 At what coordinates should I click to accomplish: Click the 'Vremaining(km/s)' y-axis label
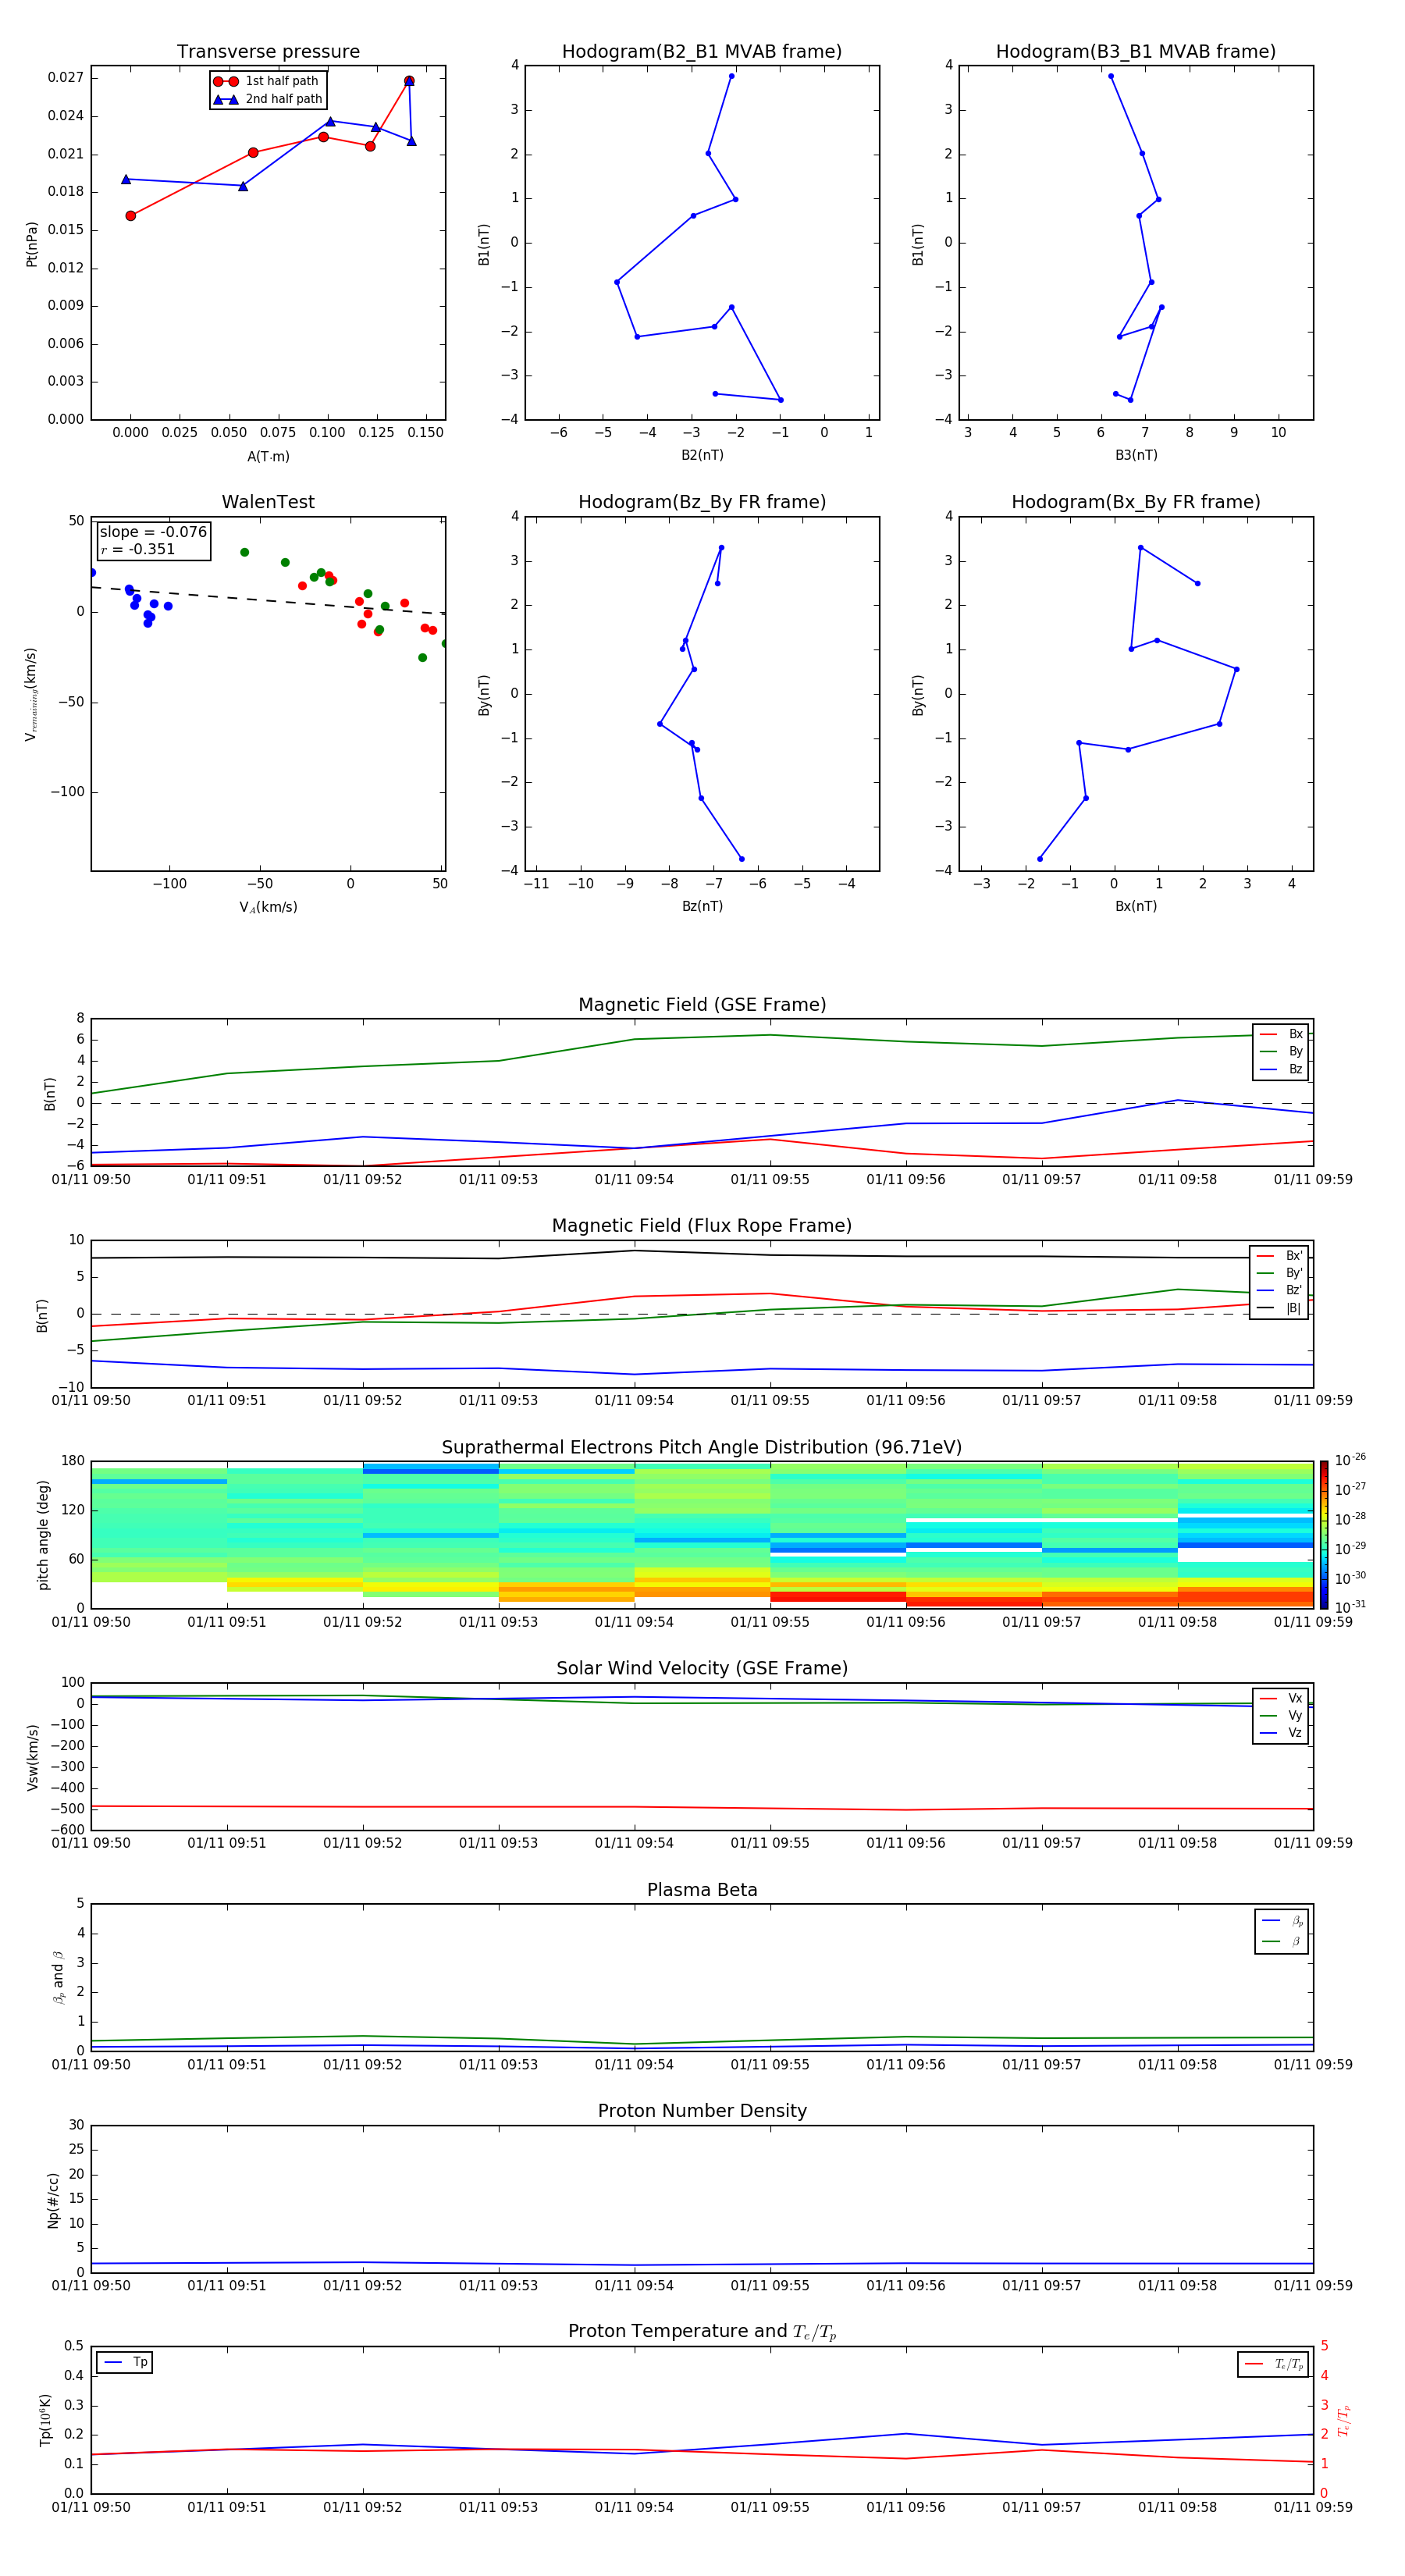(x=31, y=694)
